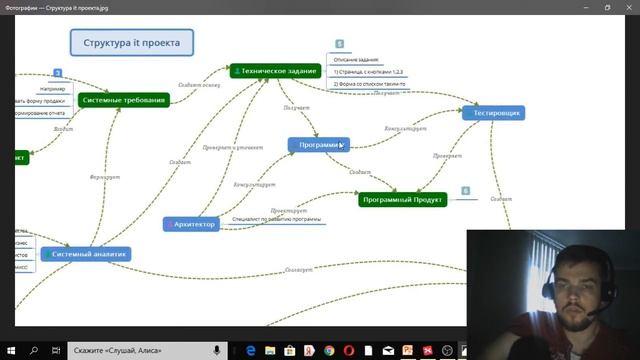Click 'Формирует' relationship label
This screenshot has height=360, width=640.
tap(105, 177)
